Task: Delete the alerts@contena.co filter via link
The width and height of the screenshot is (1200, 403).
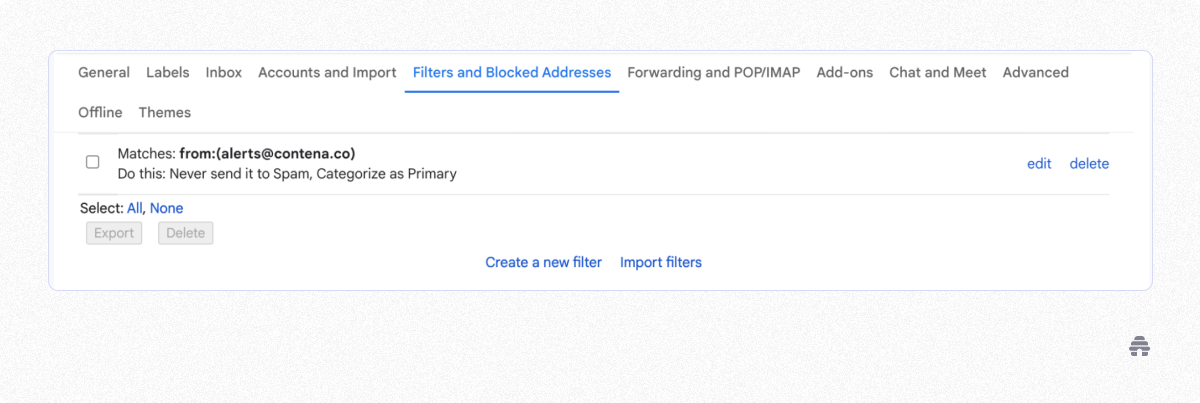Action: coord(1089,163)
